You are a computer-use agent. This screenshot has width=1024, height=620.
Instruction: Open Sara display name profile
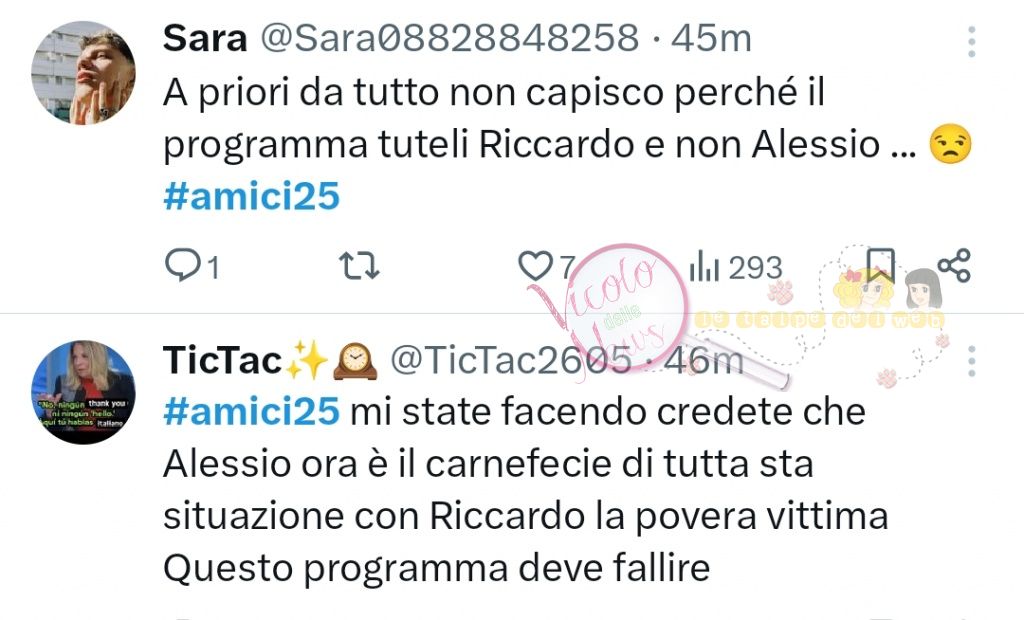pyautogui.click(x=205, y=38)
